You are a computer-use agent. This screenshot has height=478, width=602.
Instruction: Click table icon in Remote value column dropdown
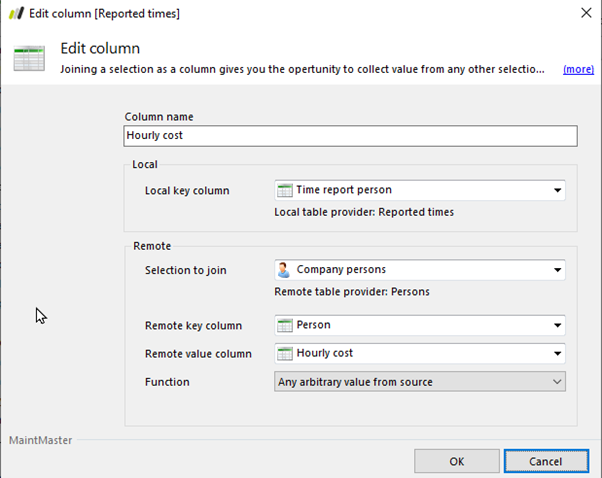coord(284,353)
